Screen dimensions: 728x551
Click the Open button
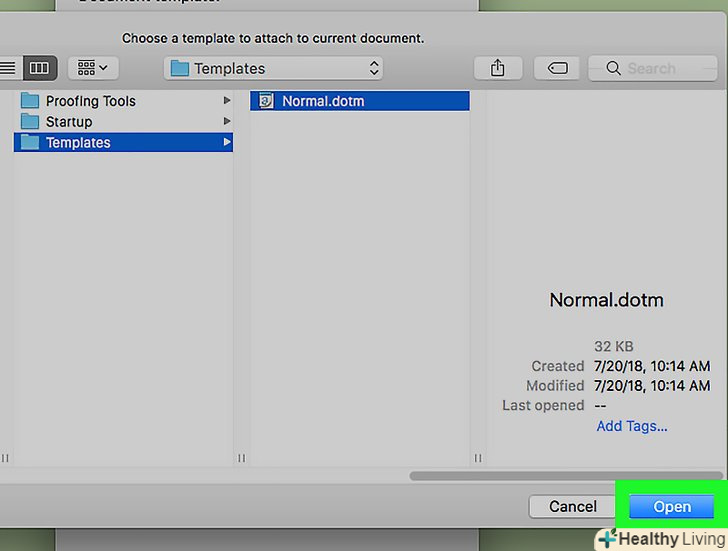(671, 506)
